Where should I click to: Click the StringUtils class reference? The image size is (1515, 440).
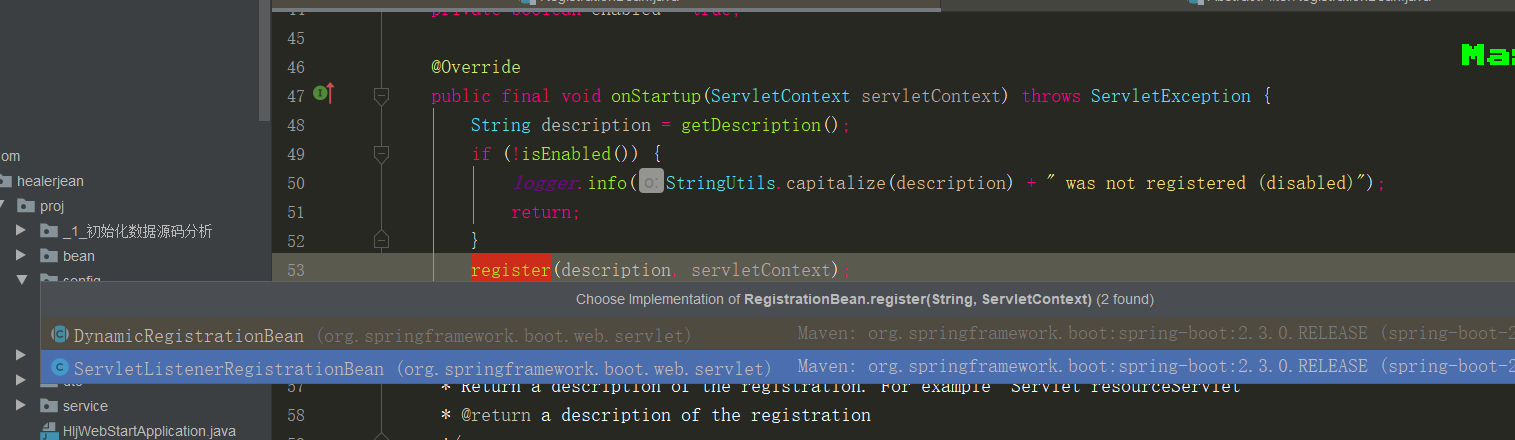tap(723, 183)
